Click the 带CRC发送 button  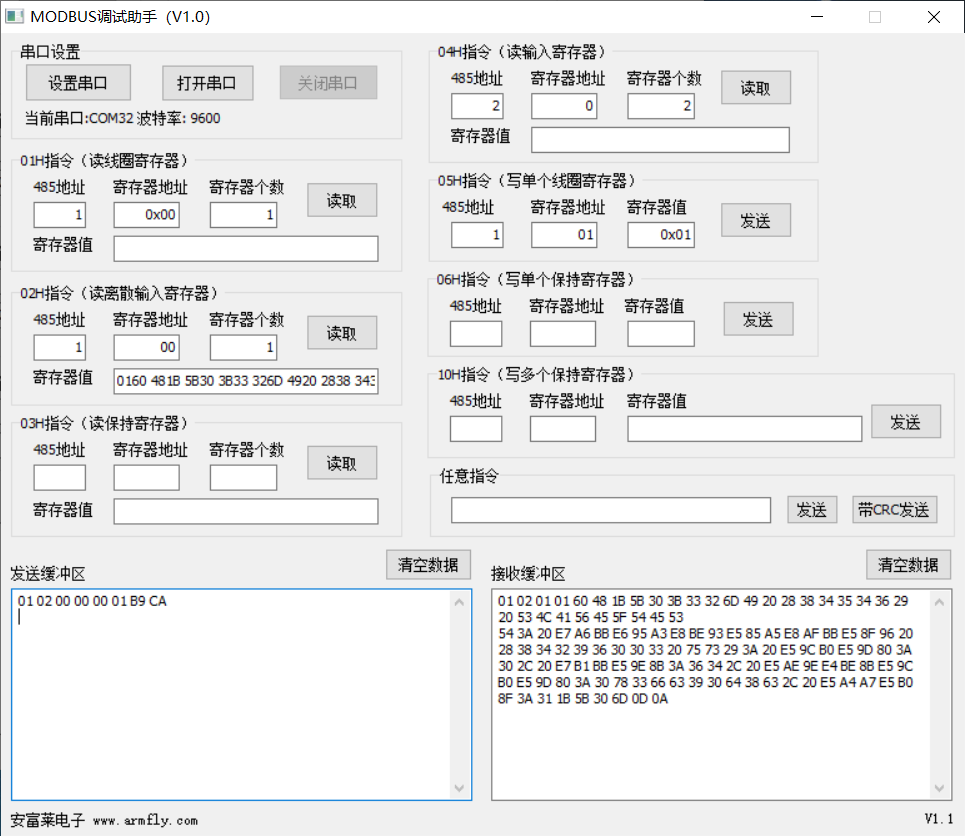894,510
